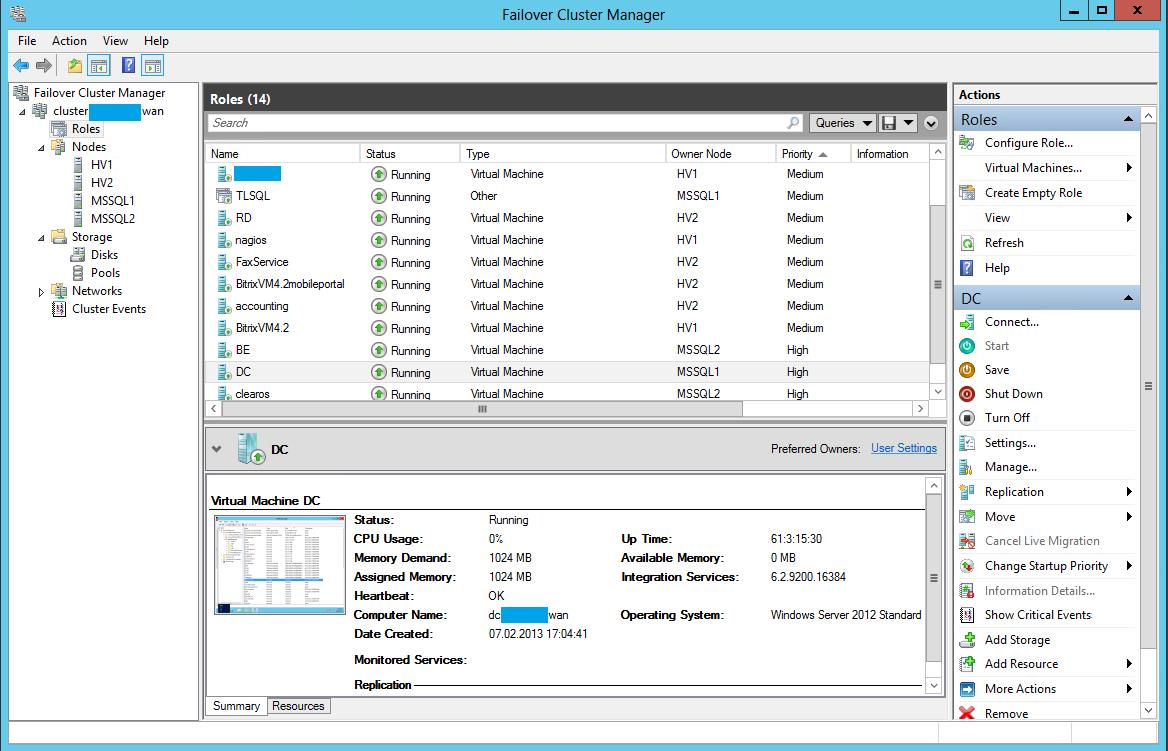Click the DC virtual machine thumbnail
The height and width of the screenshot is (751, 1168).
pyautogui.click(x=279, y=564)
